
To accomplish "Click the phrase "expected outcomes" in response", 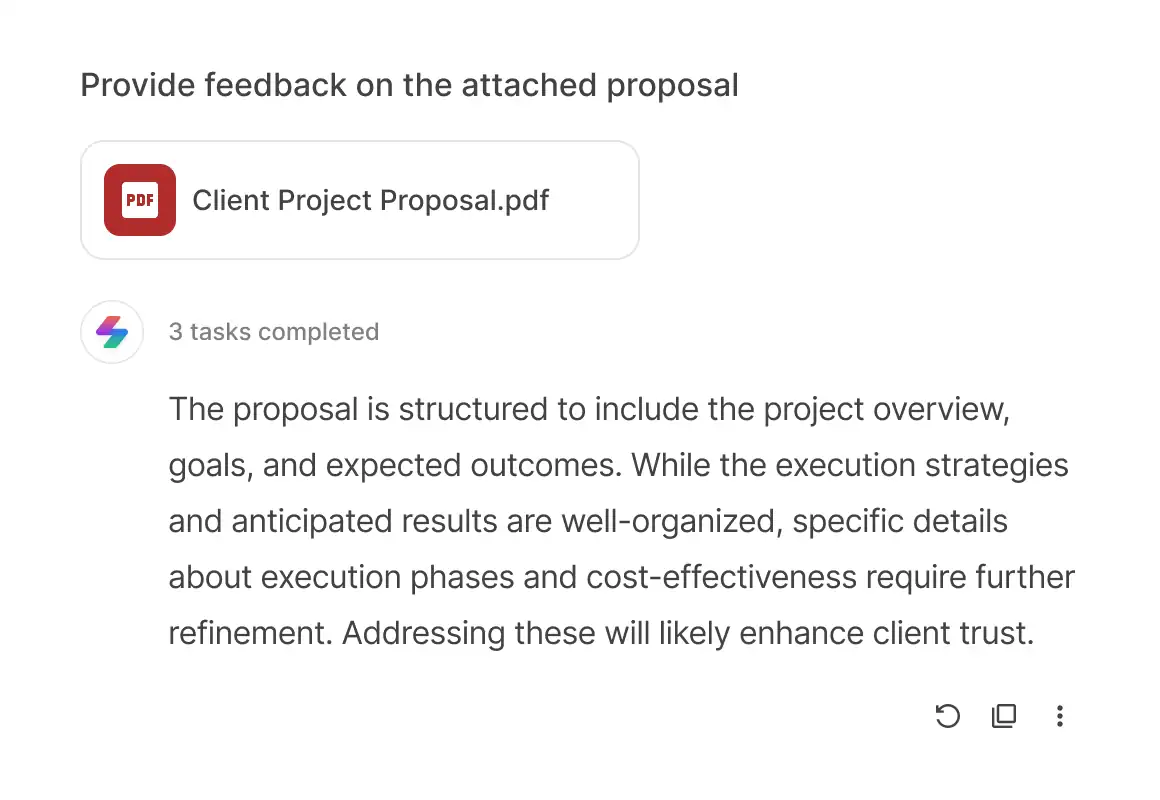I will point(473,465).
